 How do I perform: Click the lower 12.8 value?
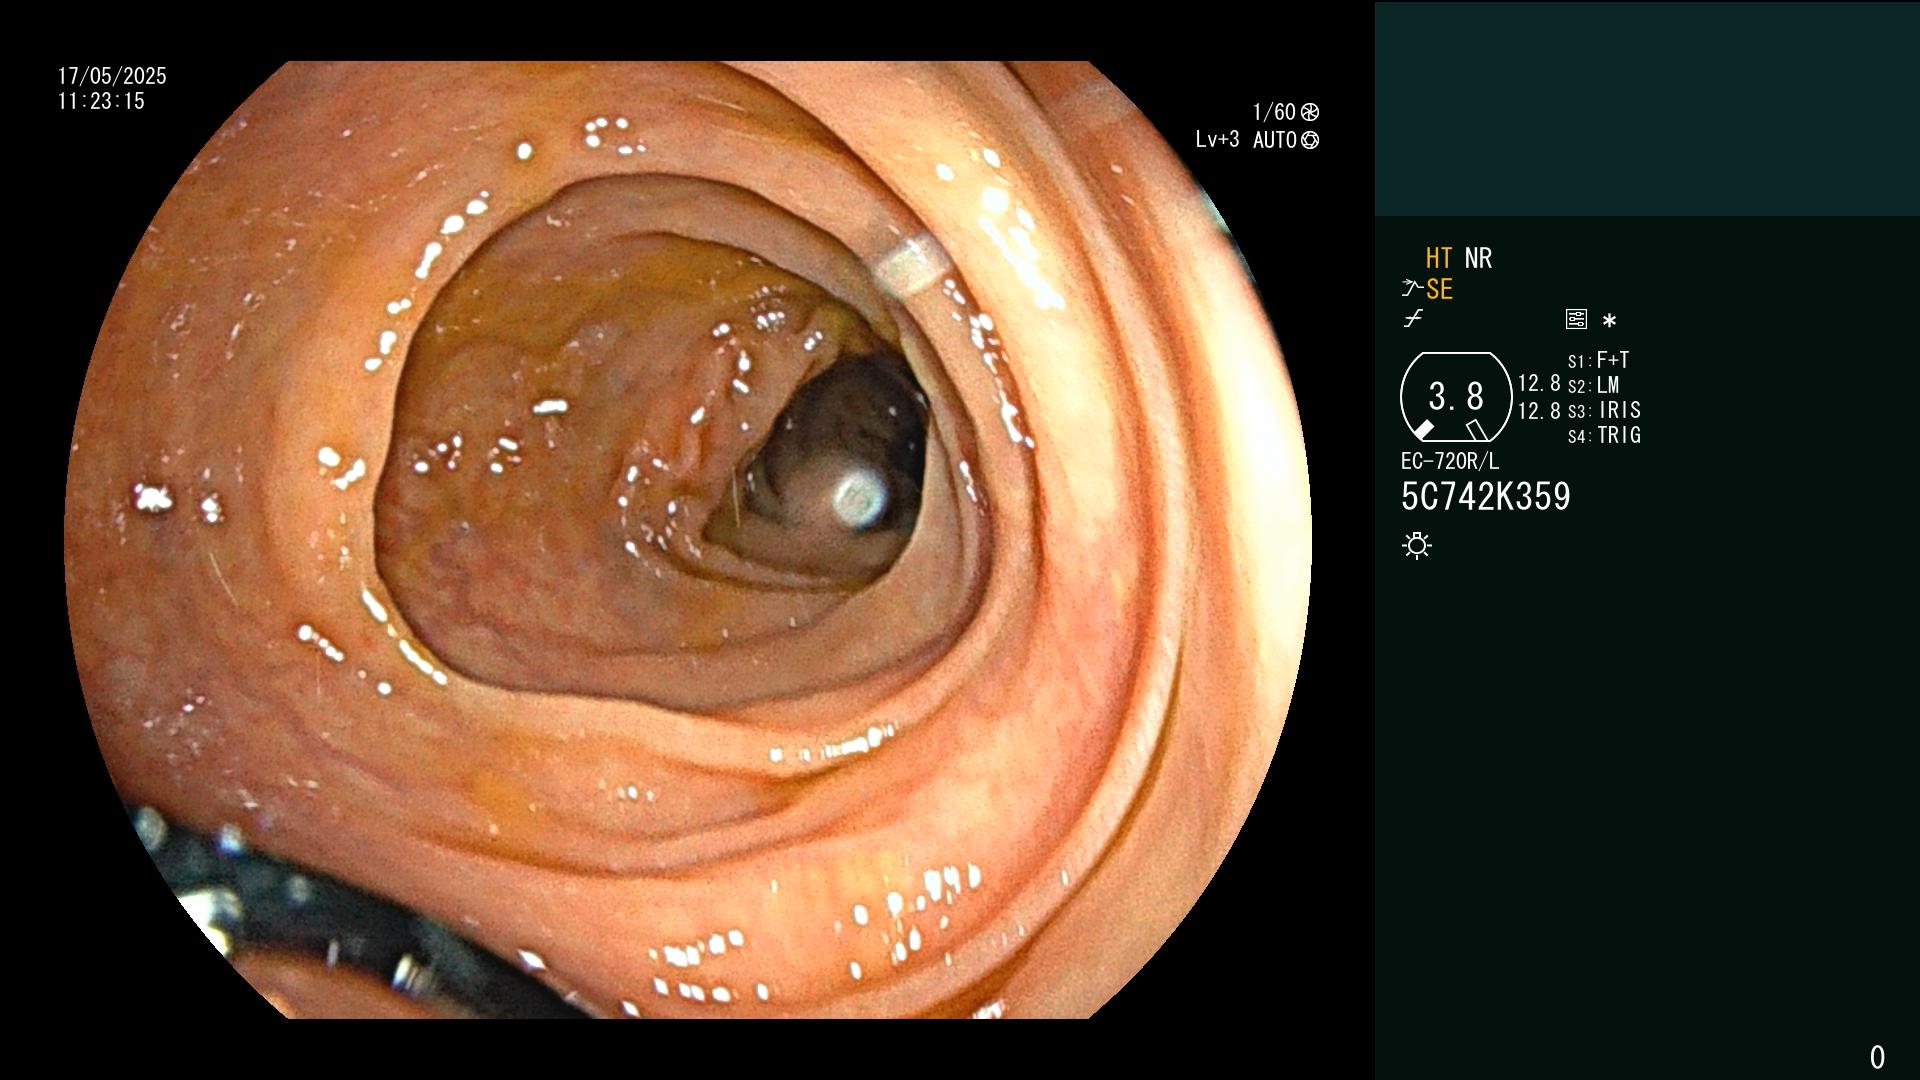(x=1539, y=410)
